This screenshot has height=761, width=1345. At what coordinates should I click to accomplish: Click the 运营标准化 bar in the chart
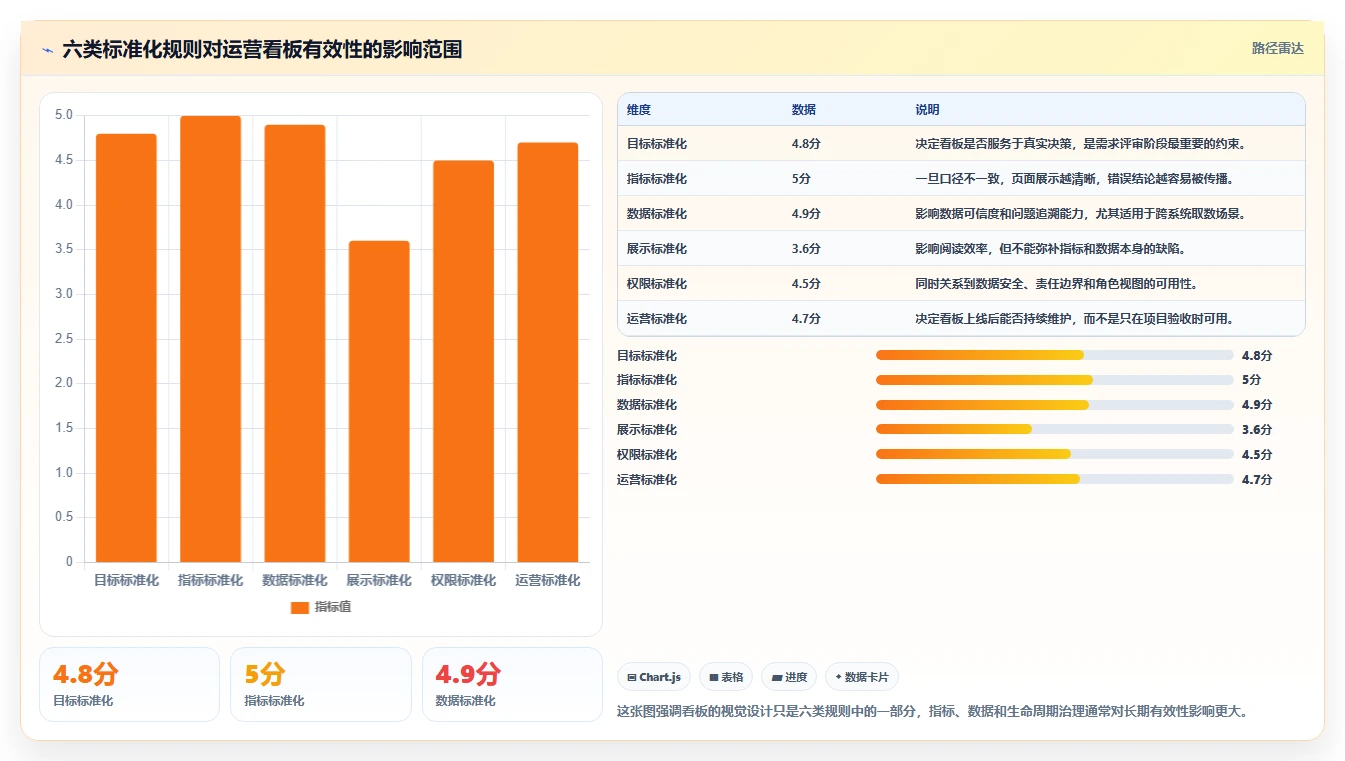547,352
